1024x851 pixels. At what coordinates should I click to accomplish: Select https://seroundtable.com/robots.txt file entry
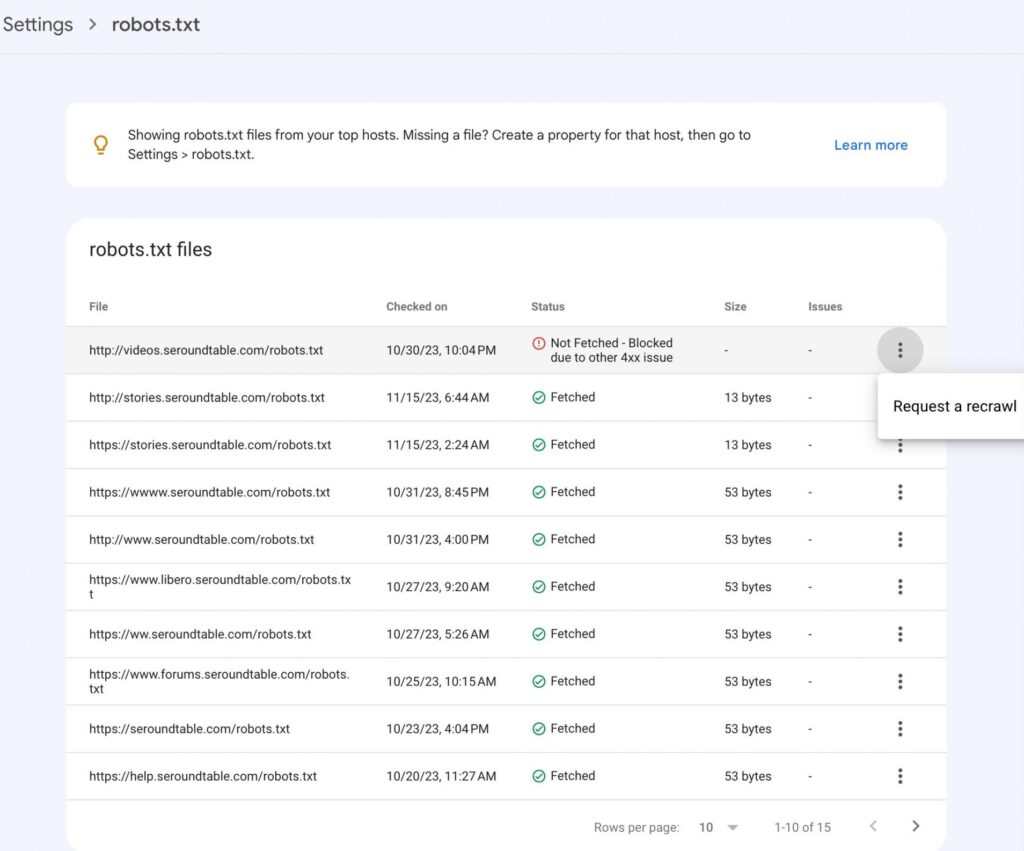[189, 729]
